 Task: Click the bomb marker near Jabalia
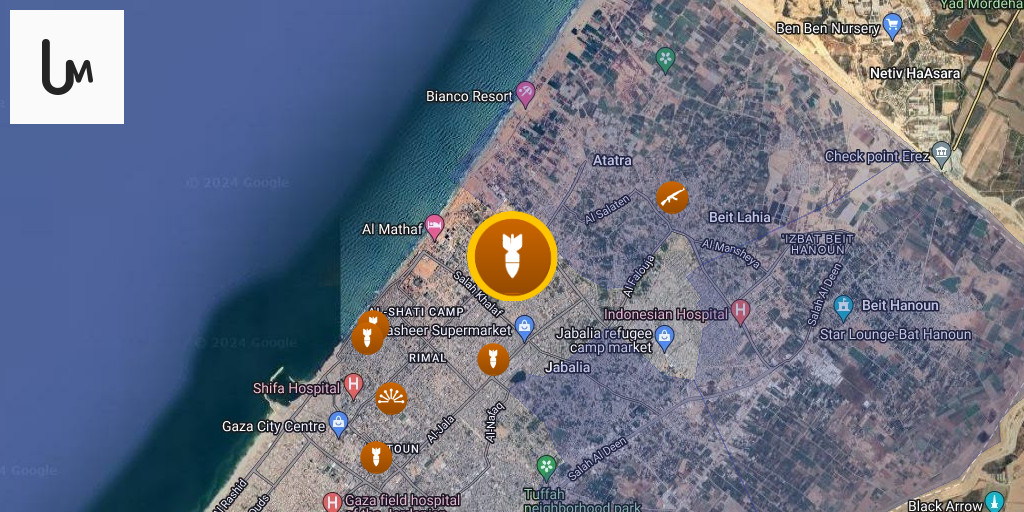coord(493,359)
